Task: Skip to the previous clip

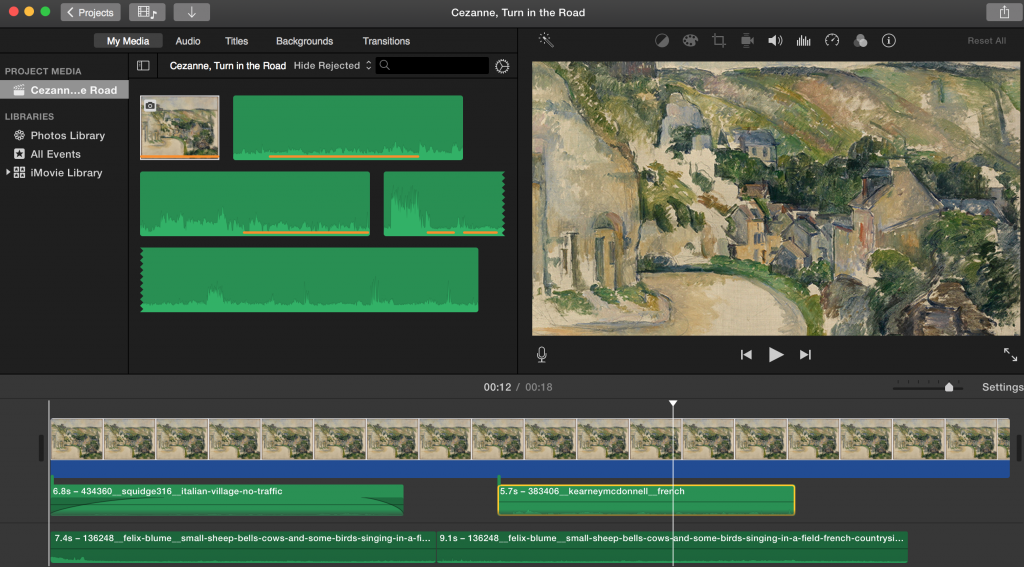Action: 746,355
